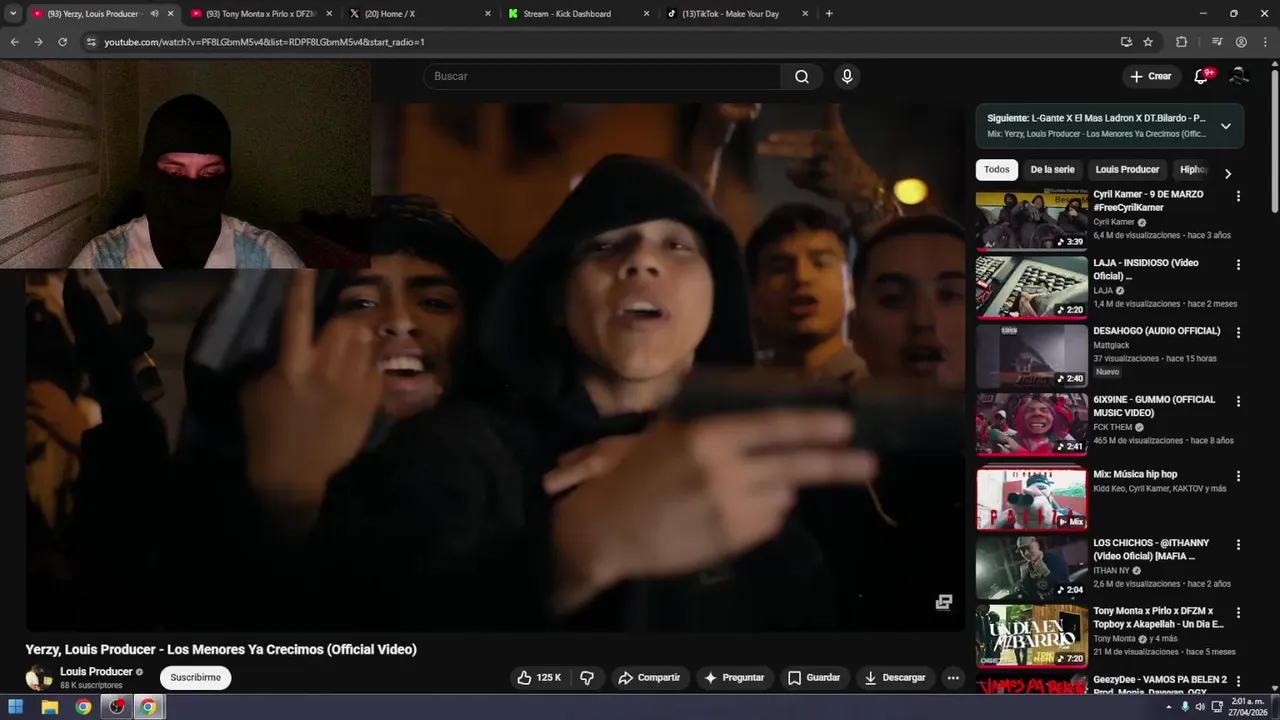Close the Kick Dashboard tab

point(646,14)
